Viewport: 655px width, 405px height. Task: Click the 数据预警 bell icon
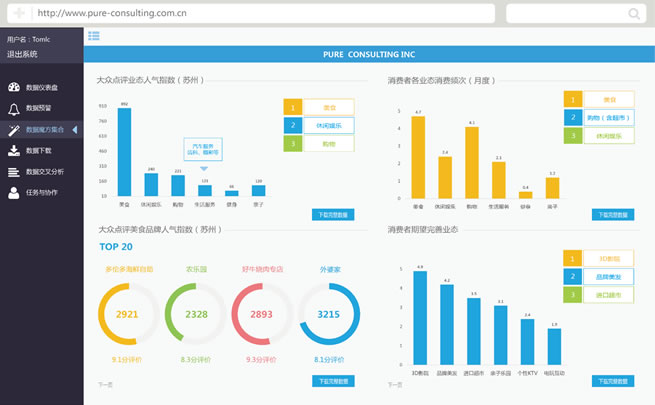click(x=14, y=109)
